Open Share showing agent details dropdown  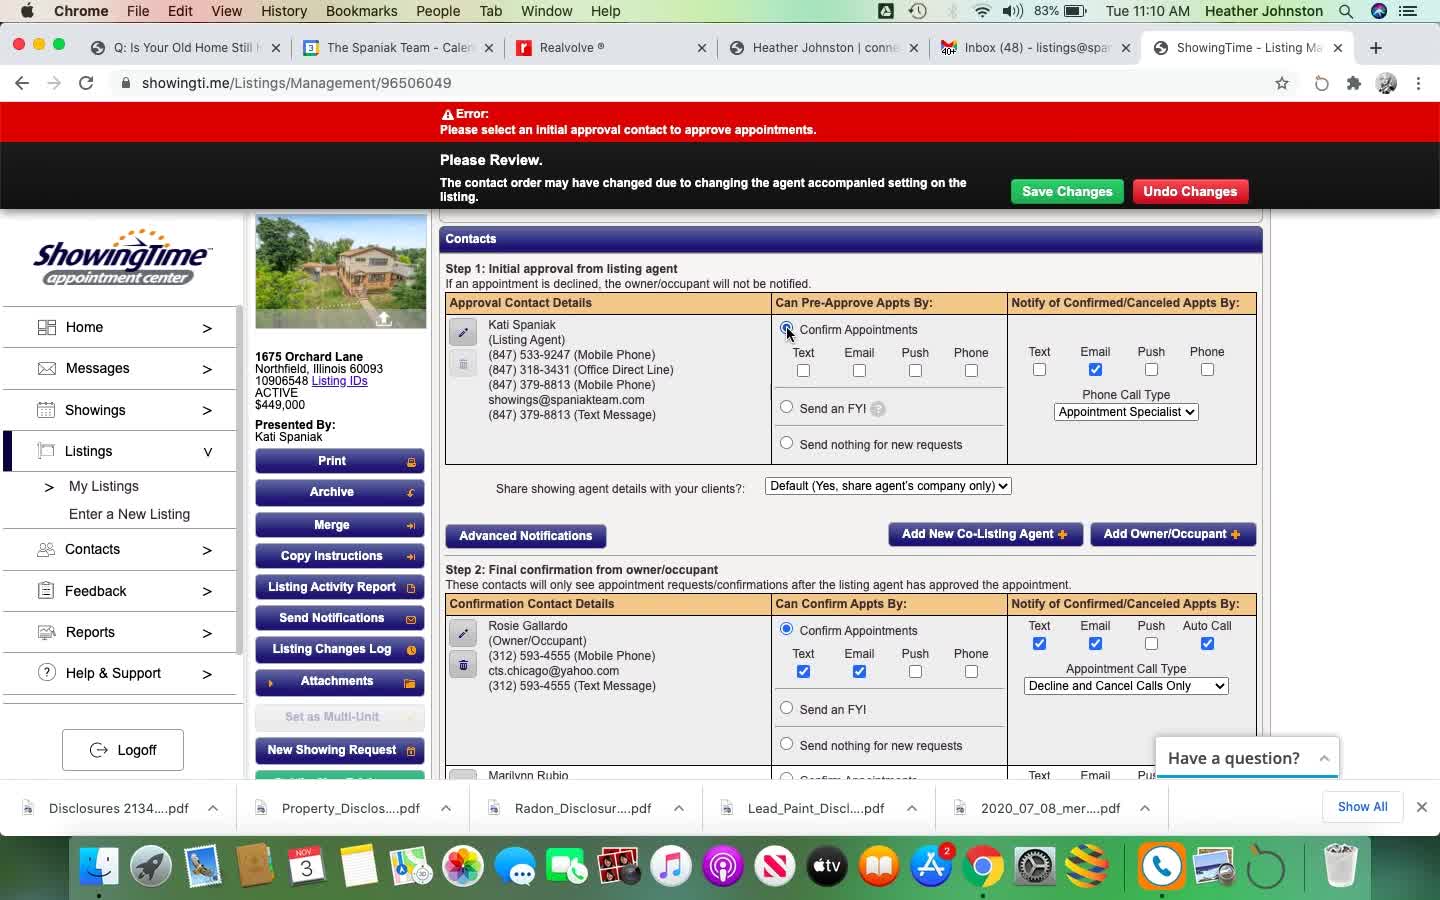(888, 486)
